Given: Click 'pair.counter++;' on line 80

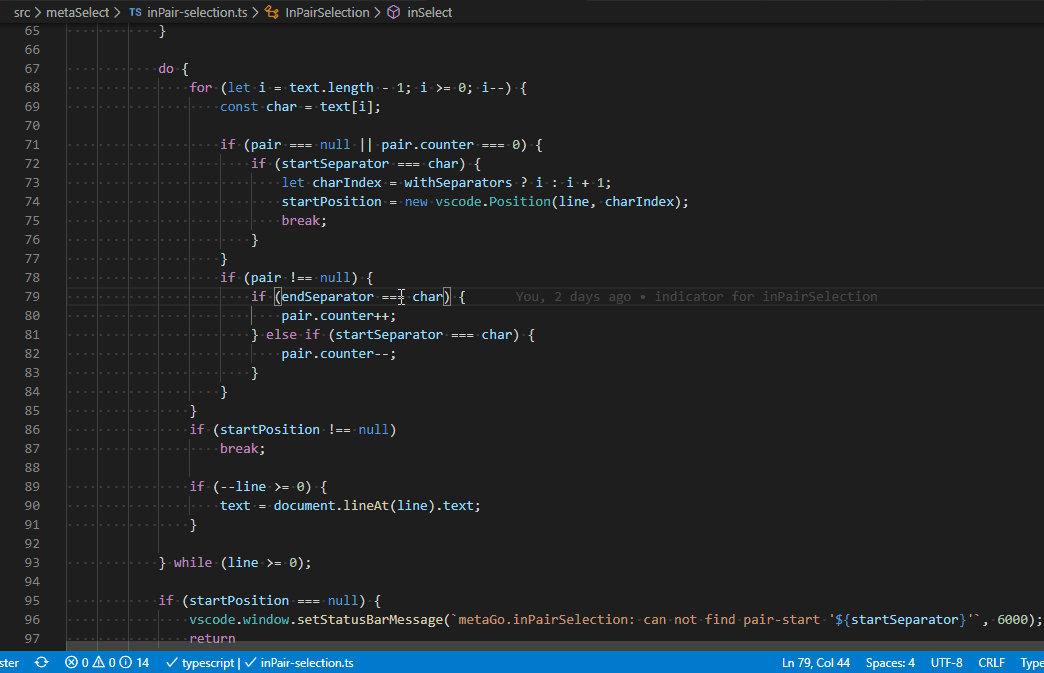Looking at the screenshot, I should 339,316.
